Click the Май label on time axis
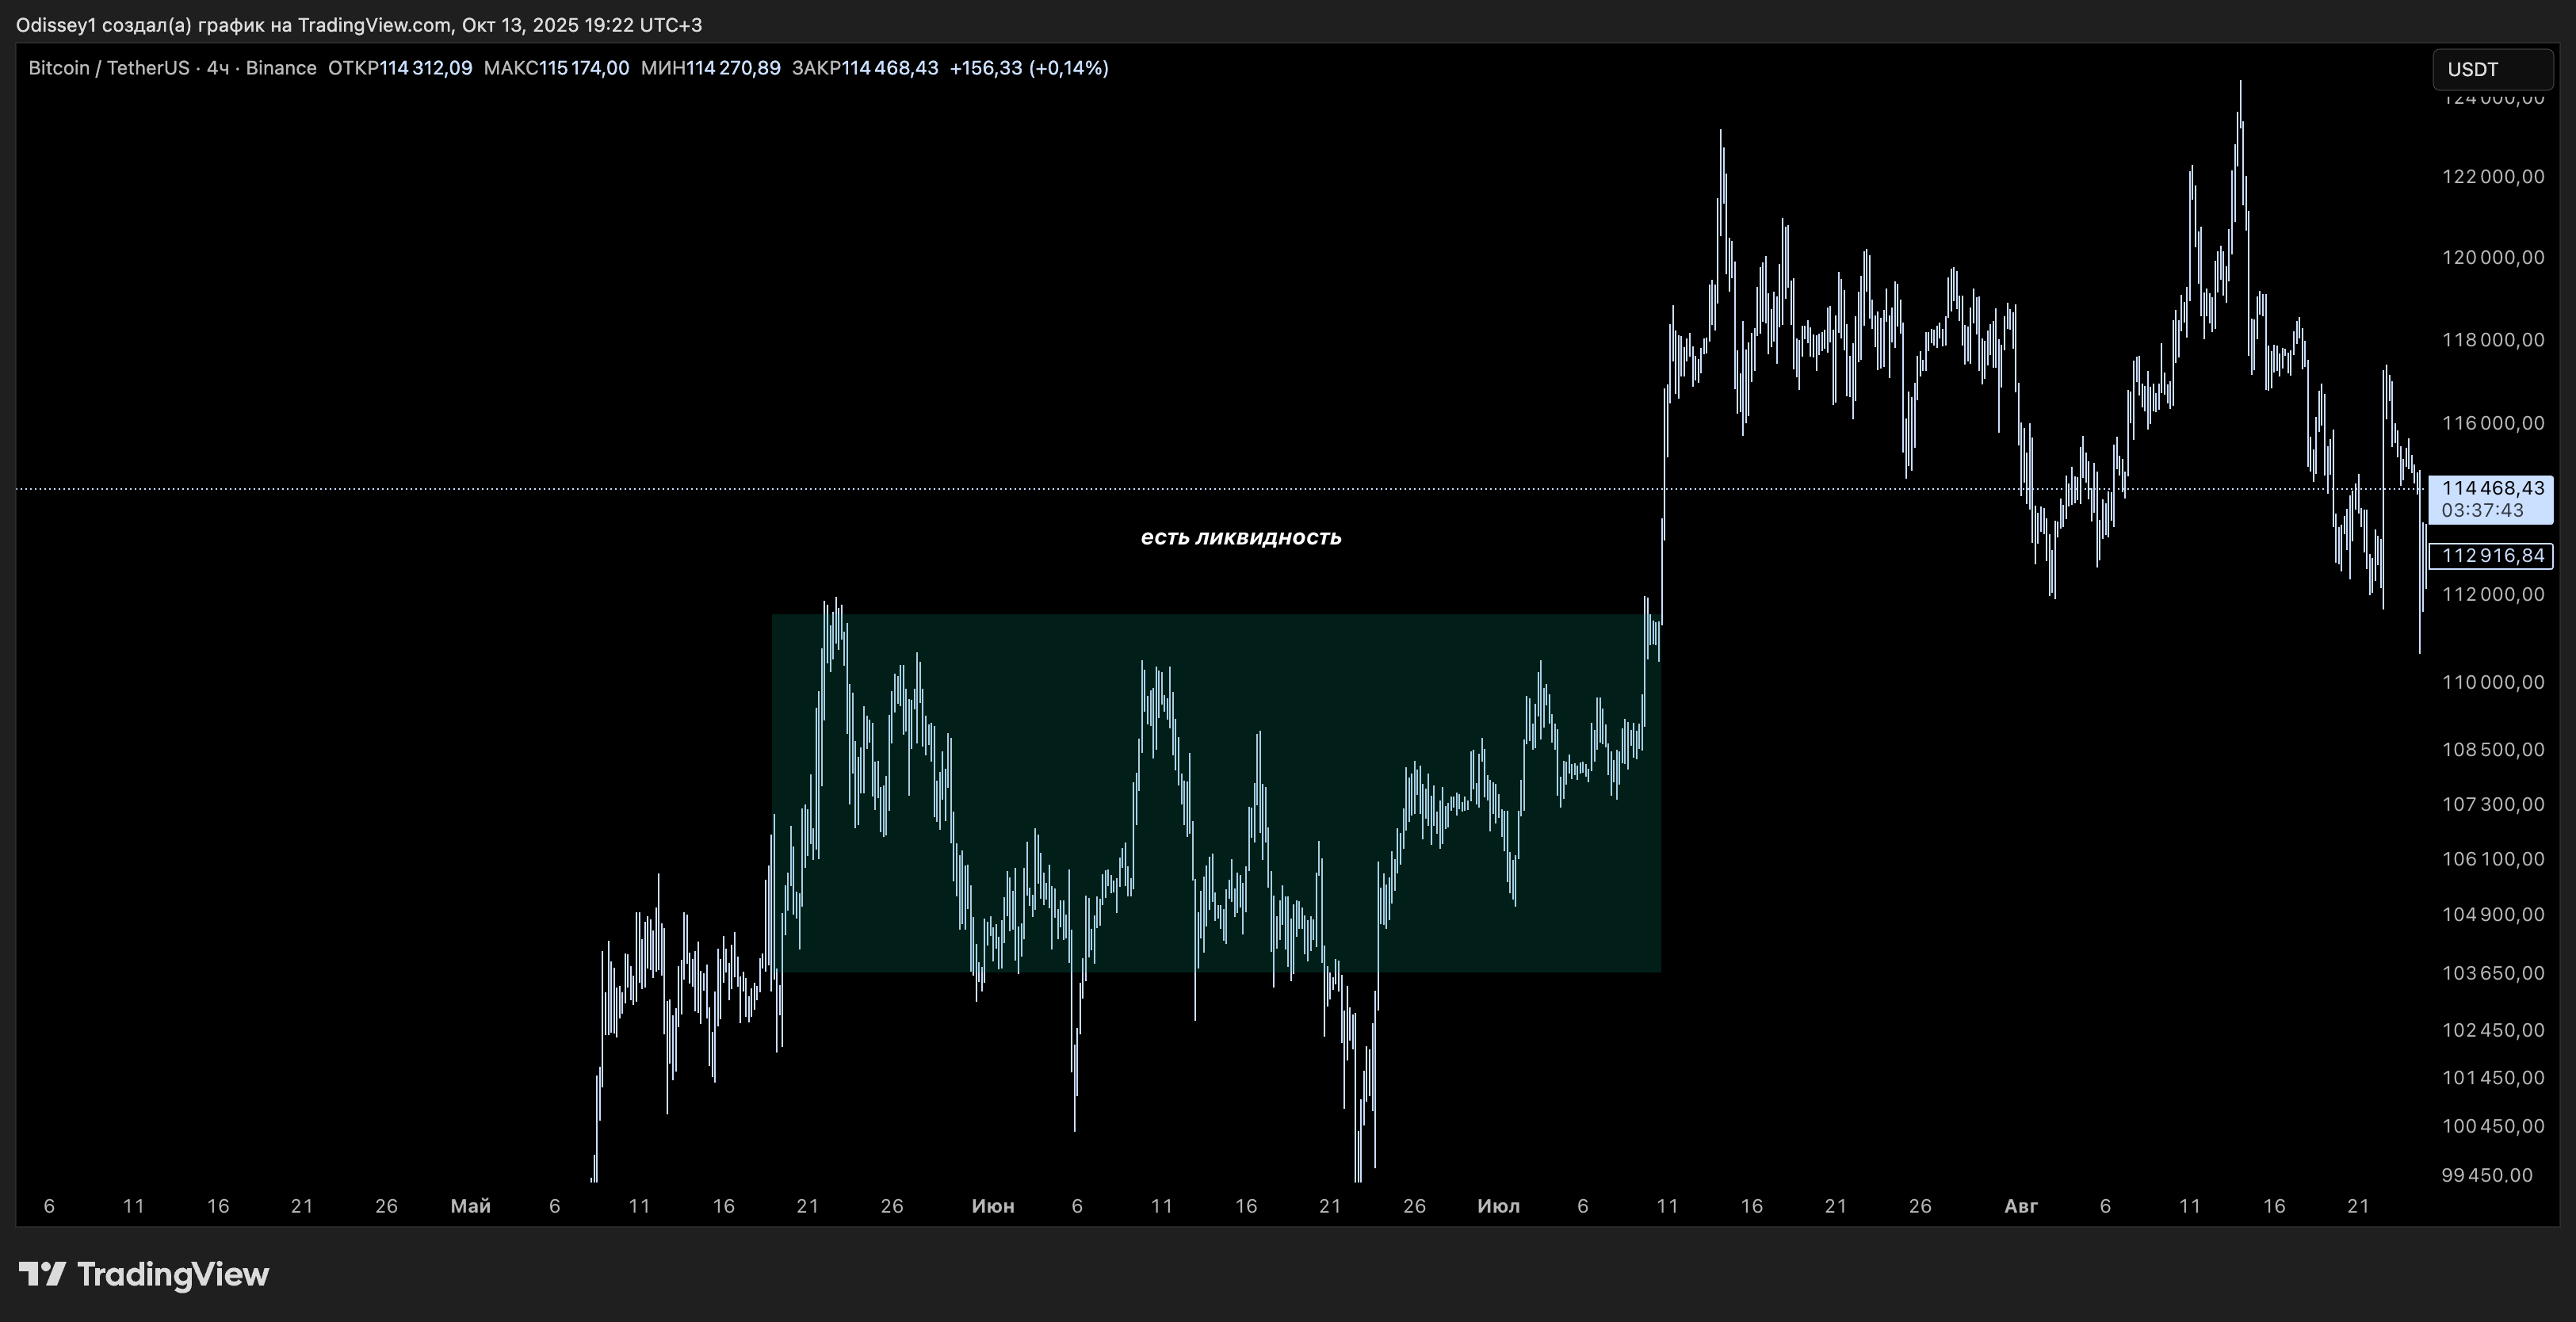This screenshot has width=2576, height=1322. click(x=470, y=1206)
